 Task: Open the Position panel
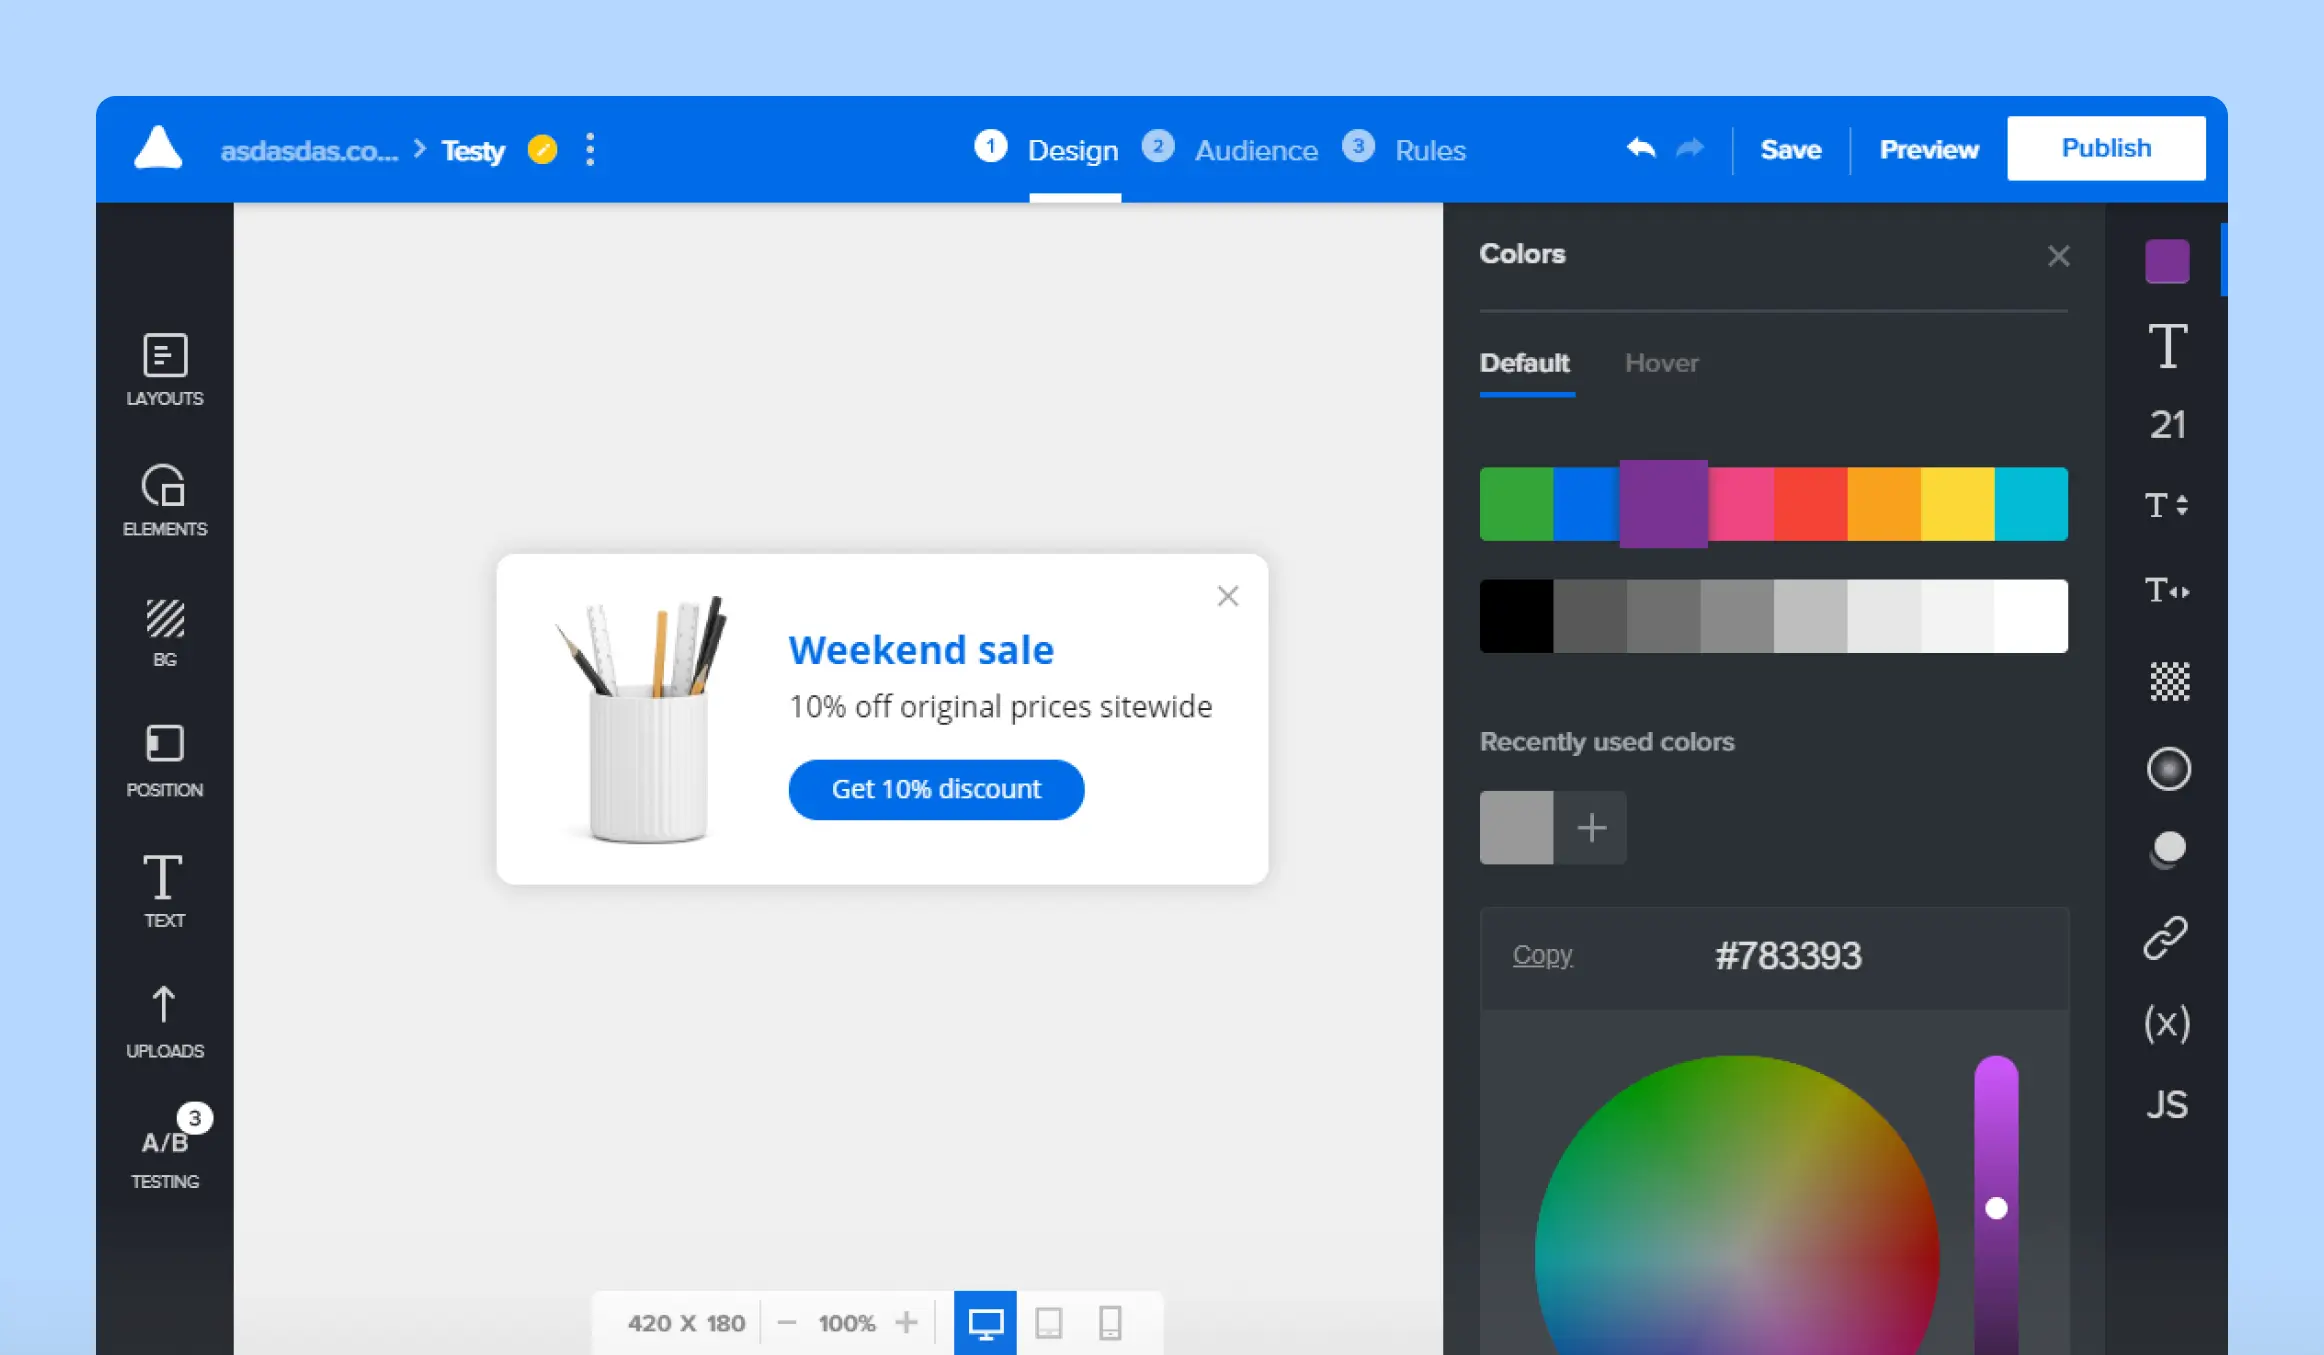coord(165,761)
